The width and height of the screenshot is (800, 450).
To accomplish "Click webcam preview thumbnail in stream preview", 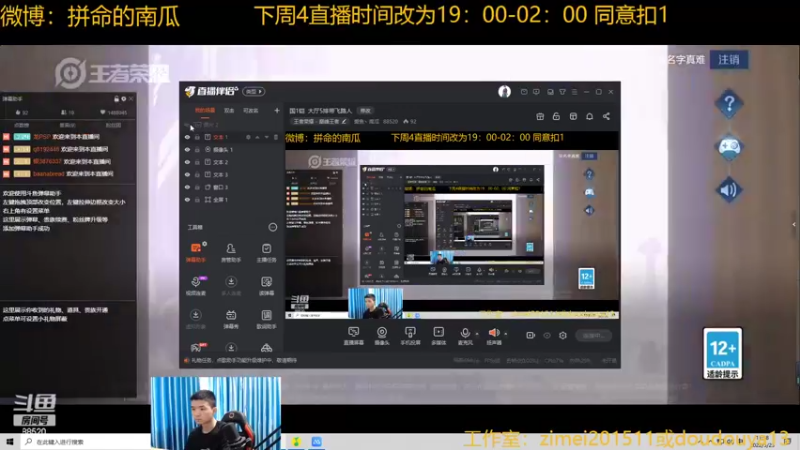I will pos(375,303).
